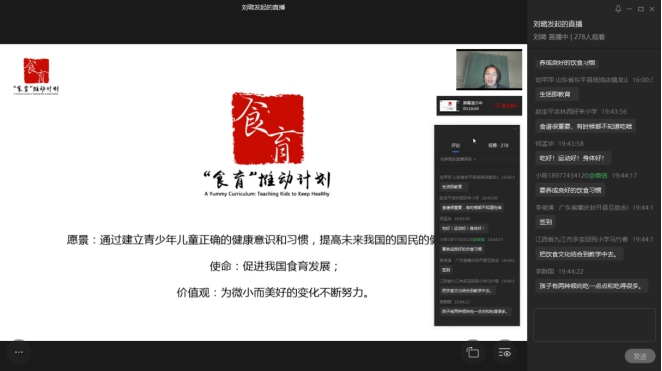Click the notification bell icon

(618, 9)
